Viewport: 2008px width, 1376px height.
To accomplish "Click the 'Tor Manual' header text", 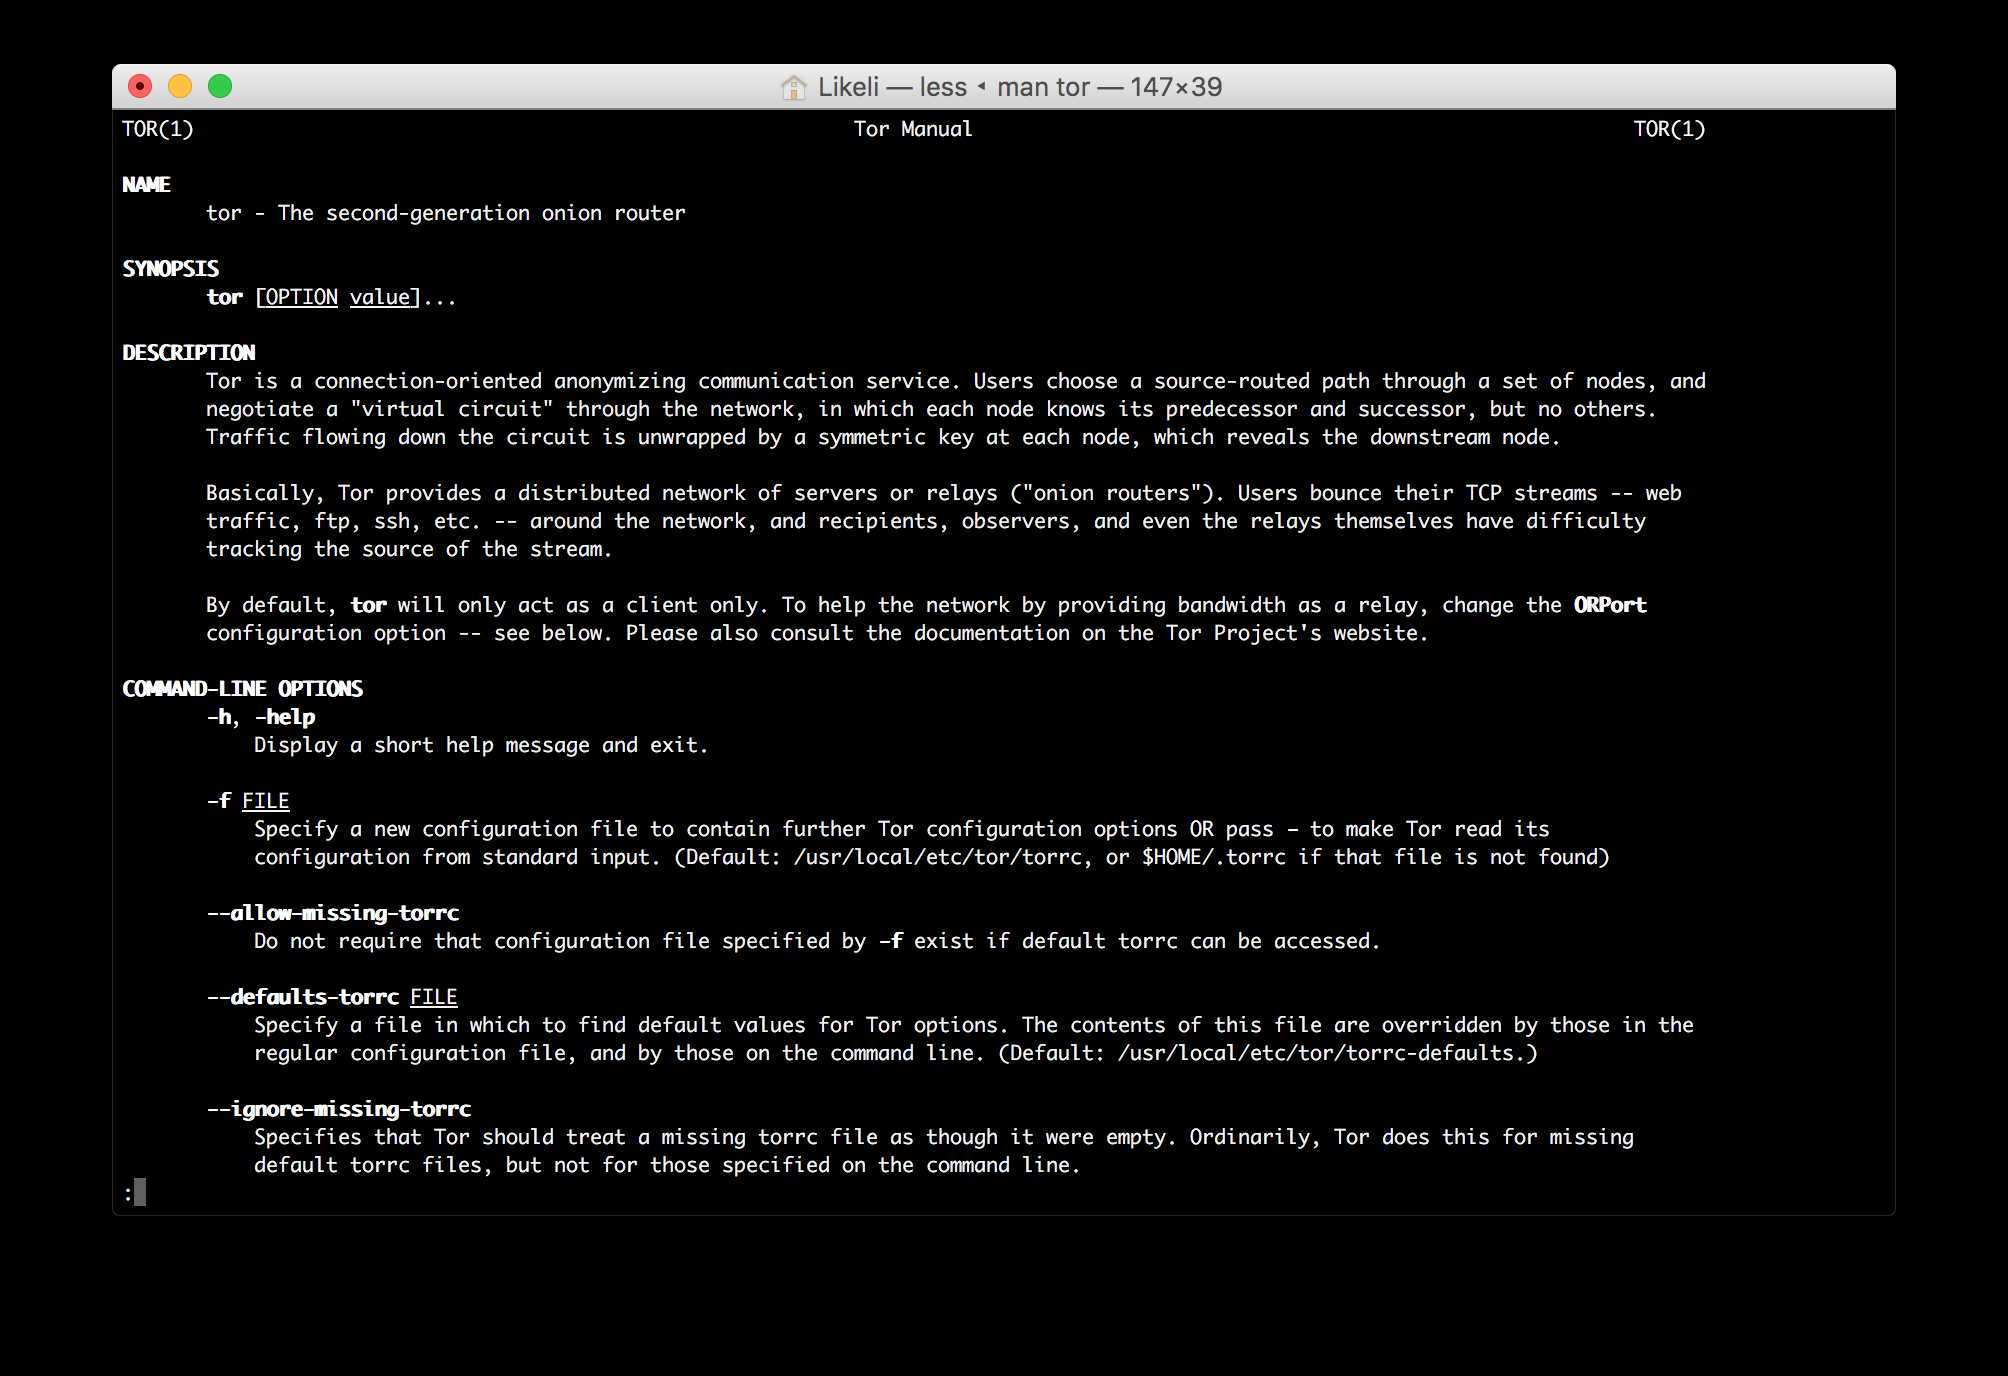I will click(913, 129).
